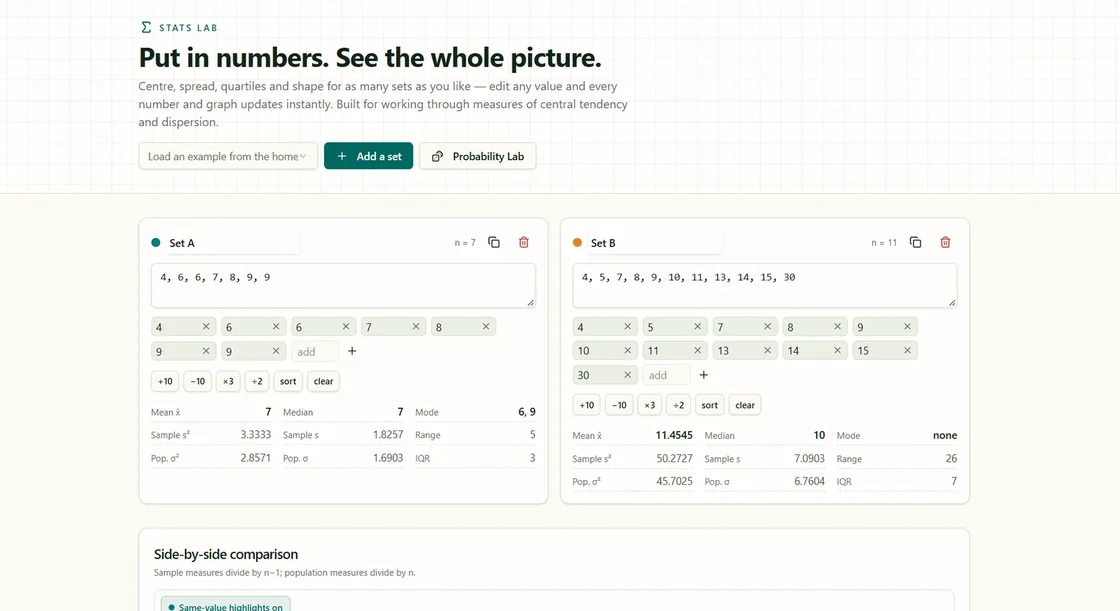Click Set B mode value none
Viewport: 1120px width, 611px height.
(x=944, y=435)
